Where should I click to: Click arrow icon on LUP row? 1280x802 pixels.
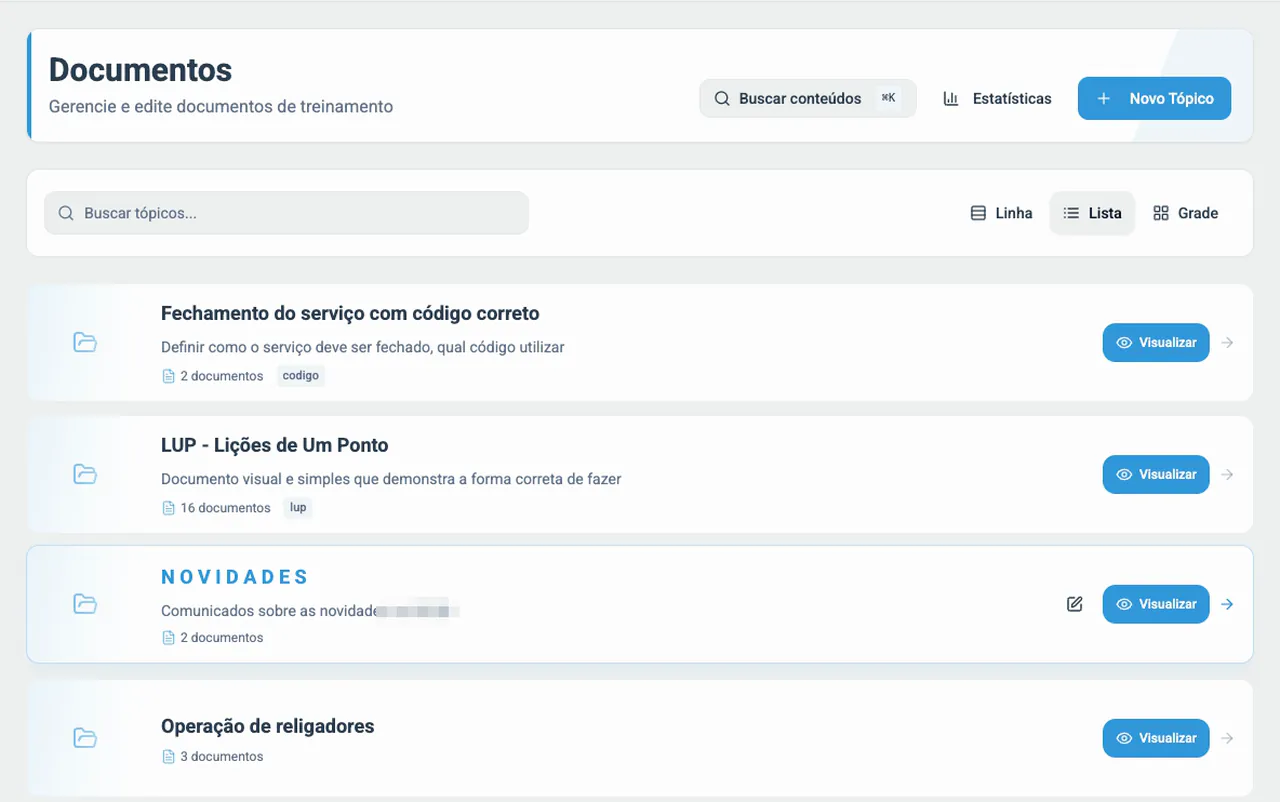click(x=1227, y=474)
